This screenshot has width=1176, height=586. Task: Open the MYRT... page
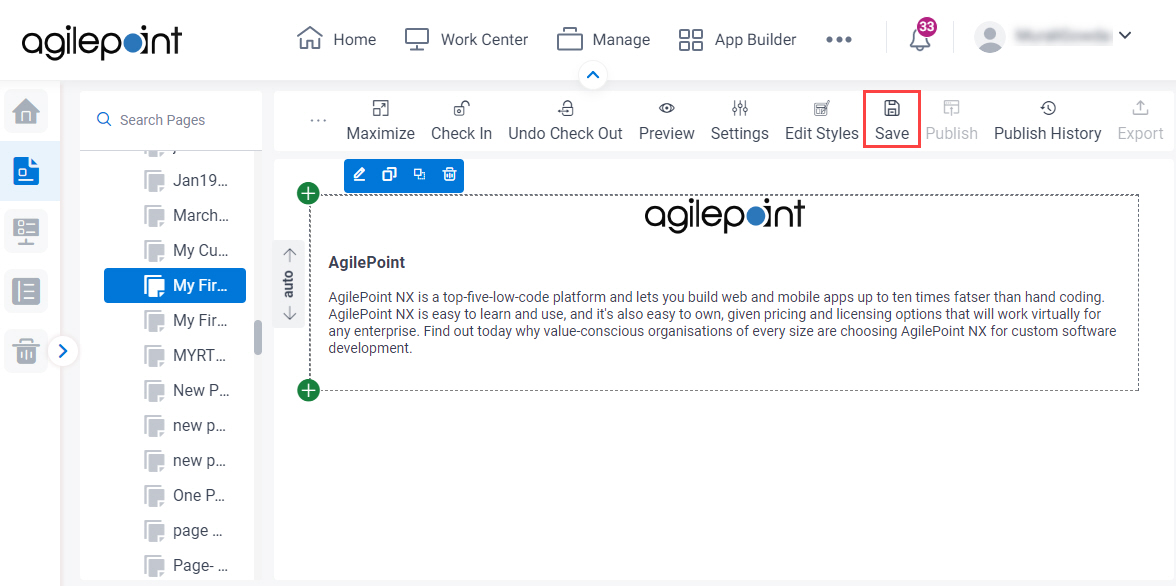[x=187, y=356]
